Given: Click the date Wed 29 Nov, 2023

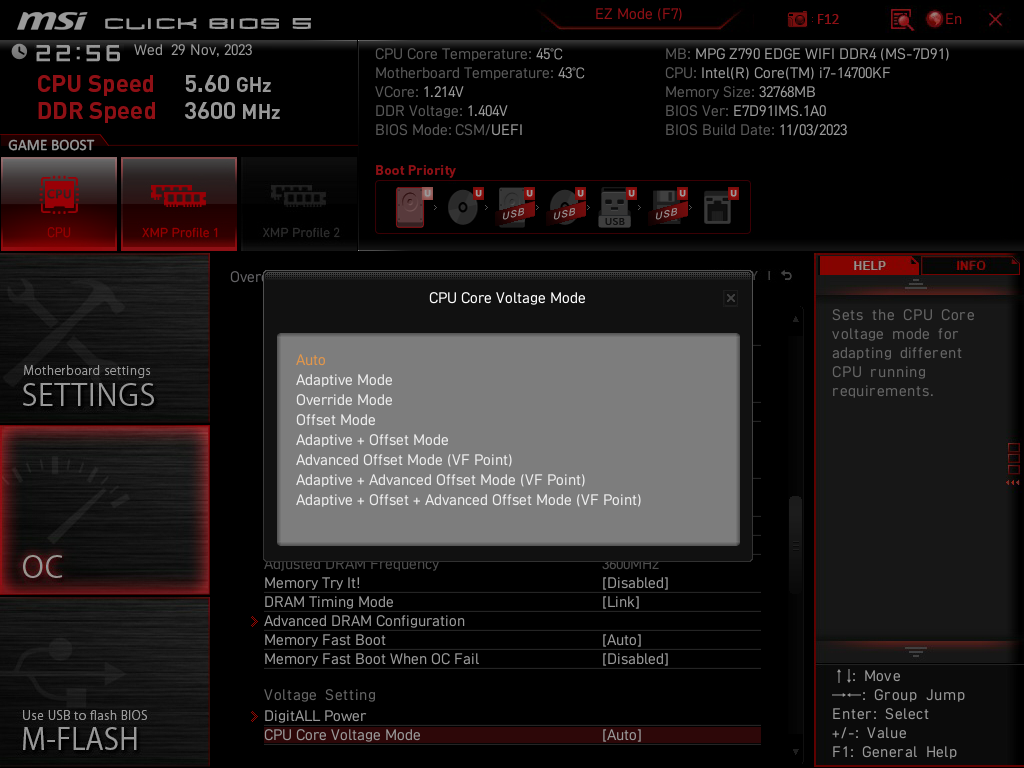Looking at the screenshot, I should click(193, 50).
